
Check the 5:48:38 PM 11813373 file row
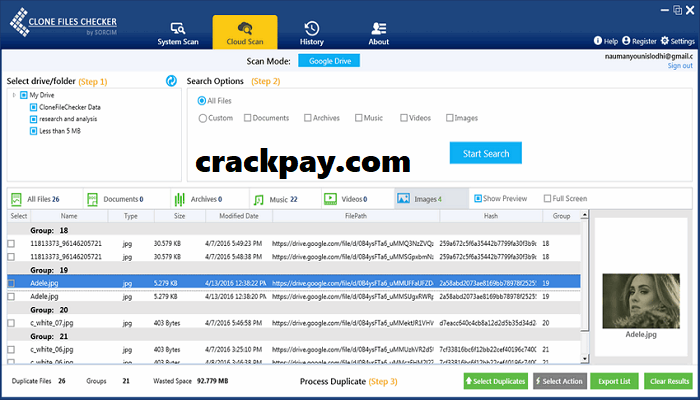[x=11, y=257]
